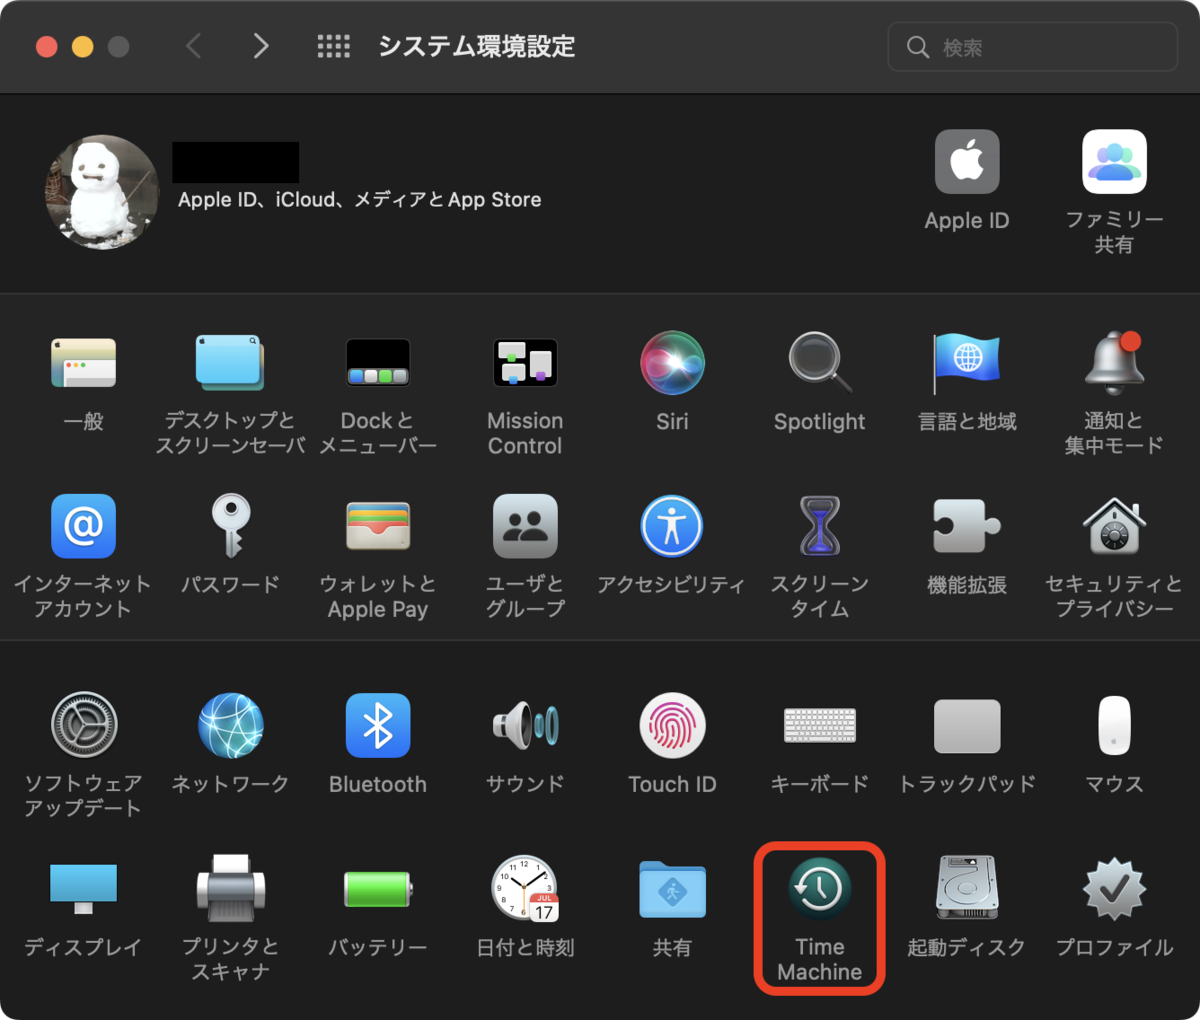This screenshot has width=1200, height=1020.
Task: Open インターネットアカウント preferences
Action: 83,526
